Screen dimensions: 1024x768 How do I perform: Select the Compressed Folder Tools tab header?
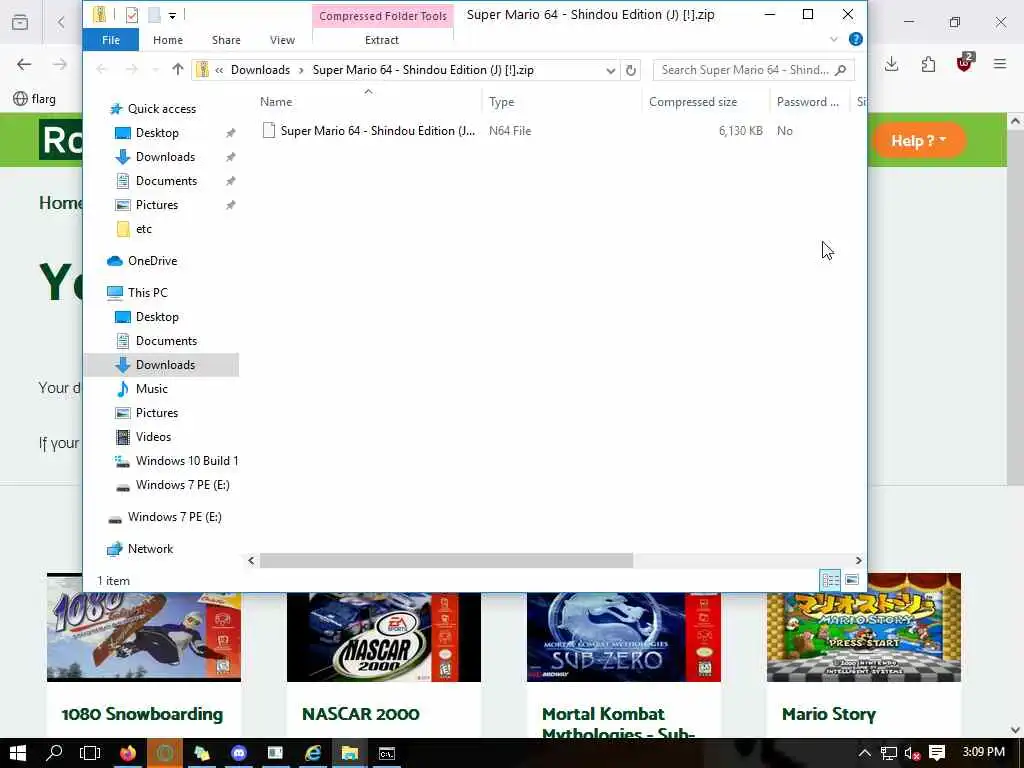pos(383,16)
